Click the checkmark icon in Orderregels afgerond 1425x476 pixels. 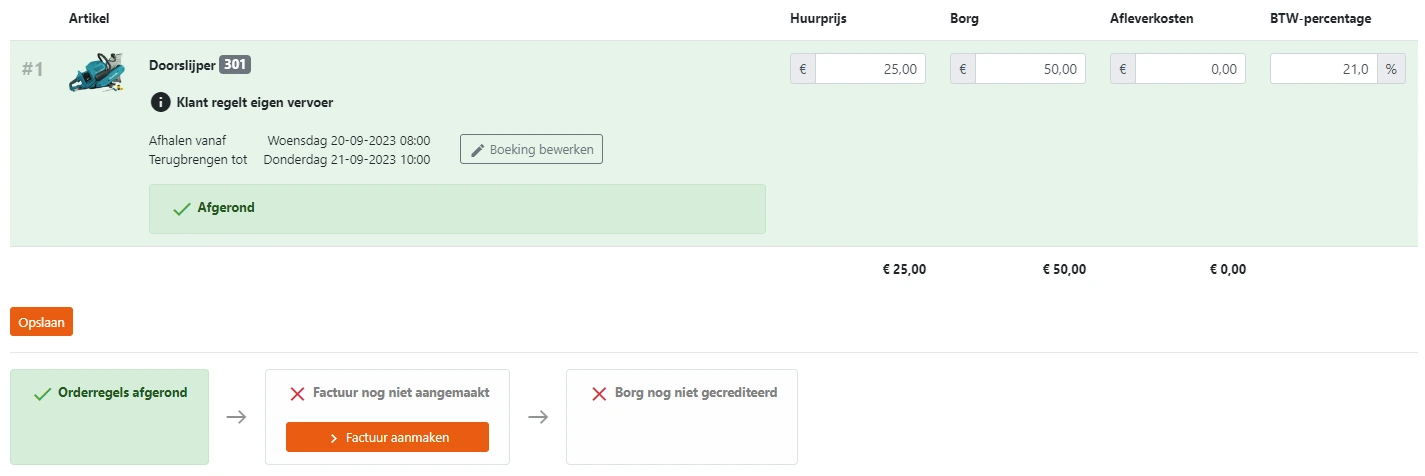[42, 394]
